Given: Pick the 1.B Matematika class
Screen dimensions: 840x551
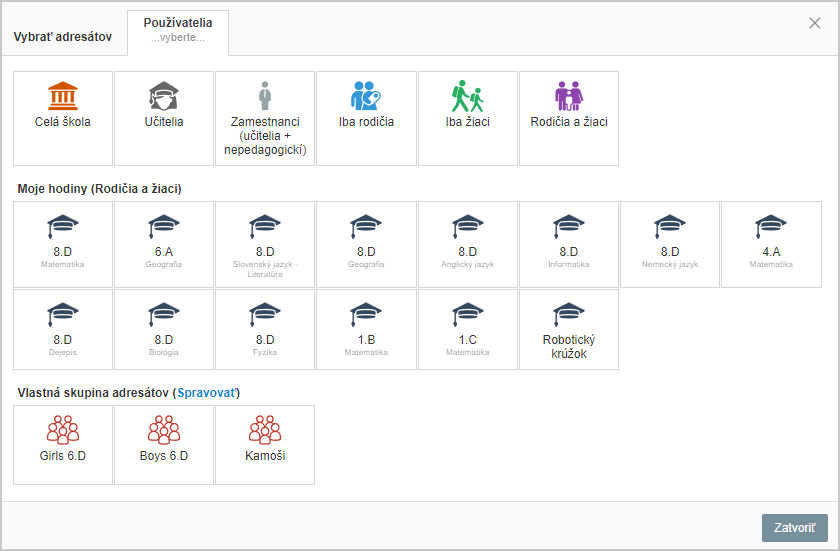Looking at the screenshot, I should point(366,329).
